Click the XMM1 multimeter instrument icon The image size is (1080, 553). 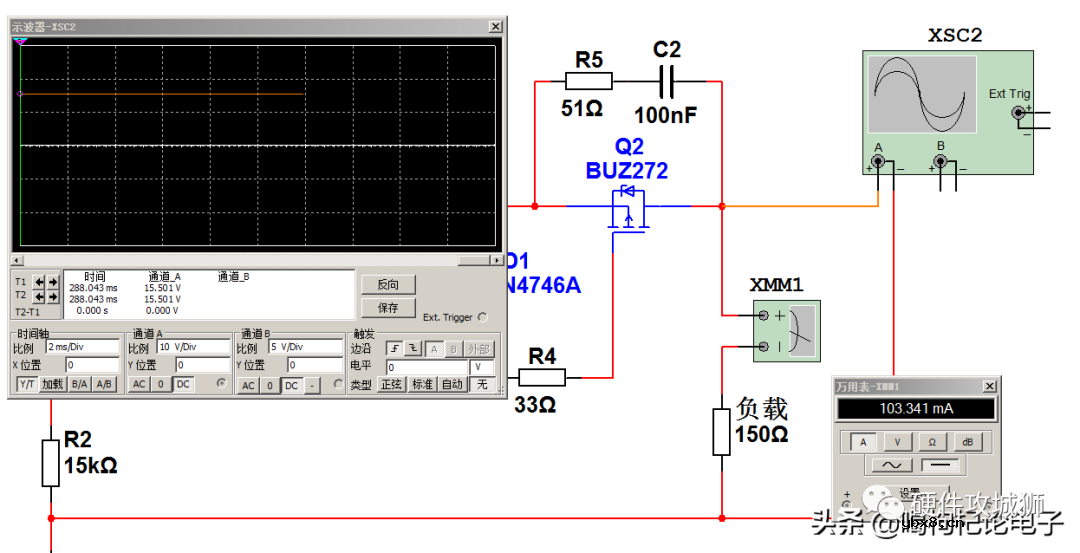(786, 330)
